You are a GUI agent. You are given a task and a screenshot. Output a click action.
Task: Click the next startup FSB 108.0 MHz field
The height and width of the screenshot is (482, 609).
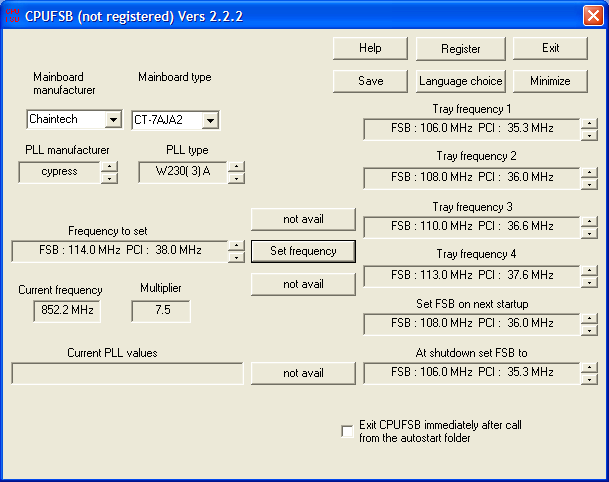pyautogui.click(x=472, y=324)
